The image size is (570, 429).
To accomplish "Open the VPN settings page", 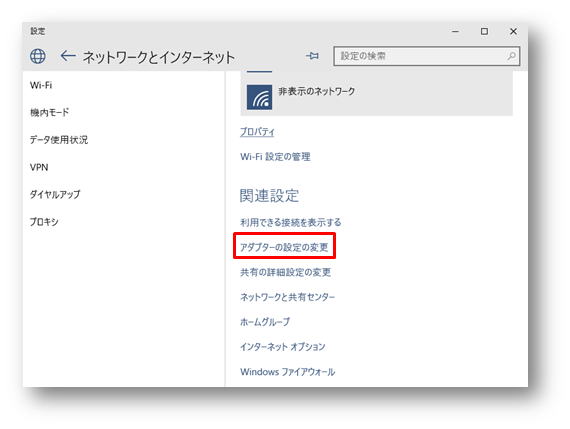I will (39, 167).
